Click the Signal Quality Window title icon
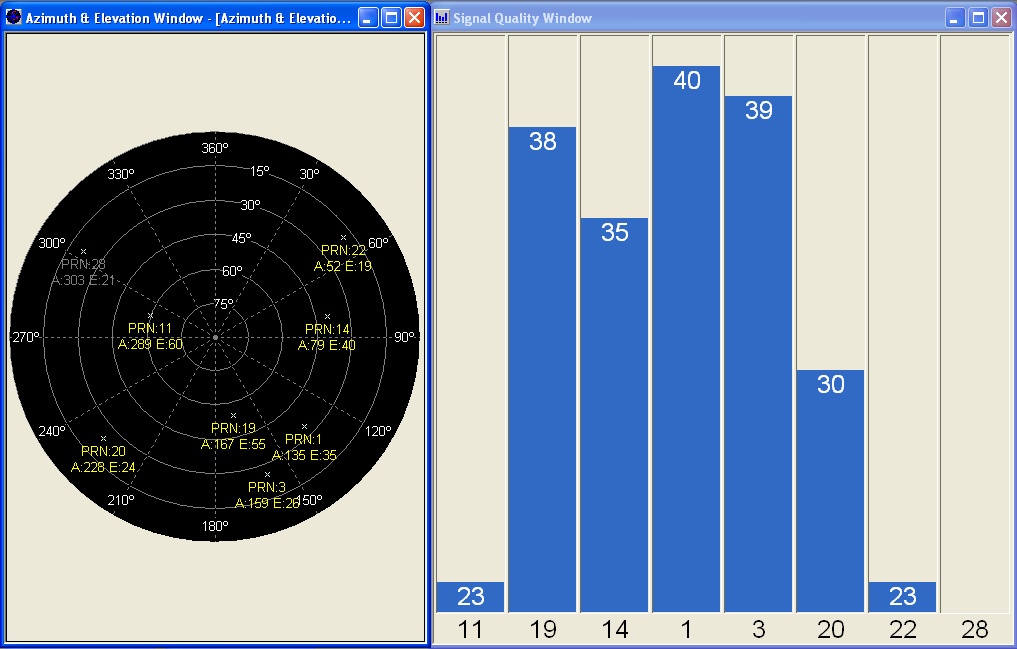The width and height of the screenshot is (1017, 649). point(442,18)
